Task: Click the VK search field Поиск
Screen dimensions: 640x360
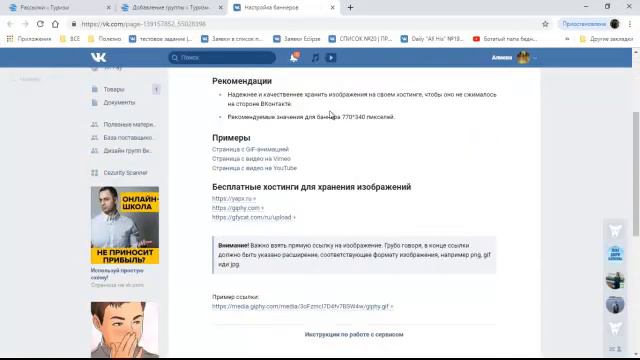Action: [222, 58]
